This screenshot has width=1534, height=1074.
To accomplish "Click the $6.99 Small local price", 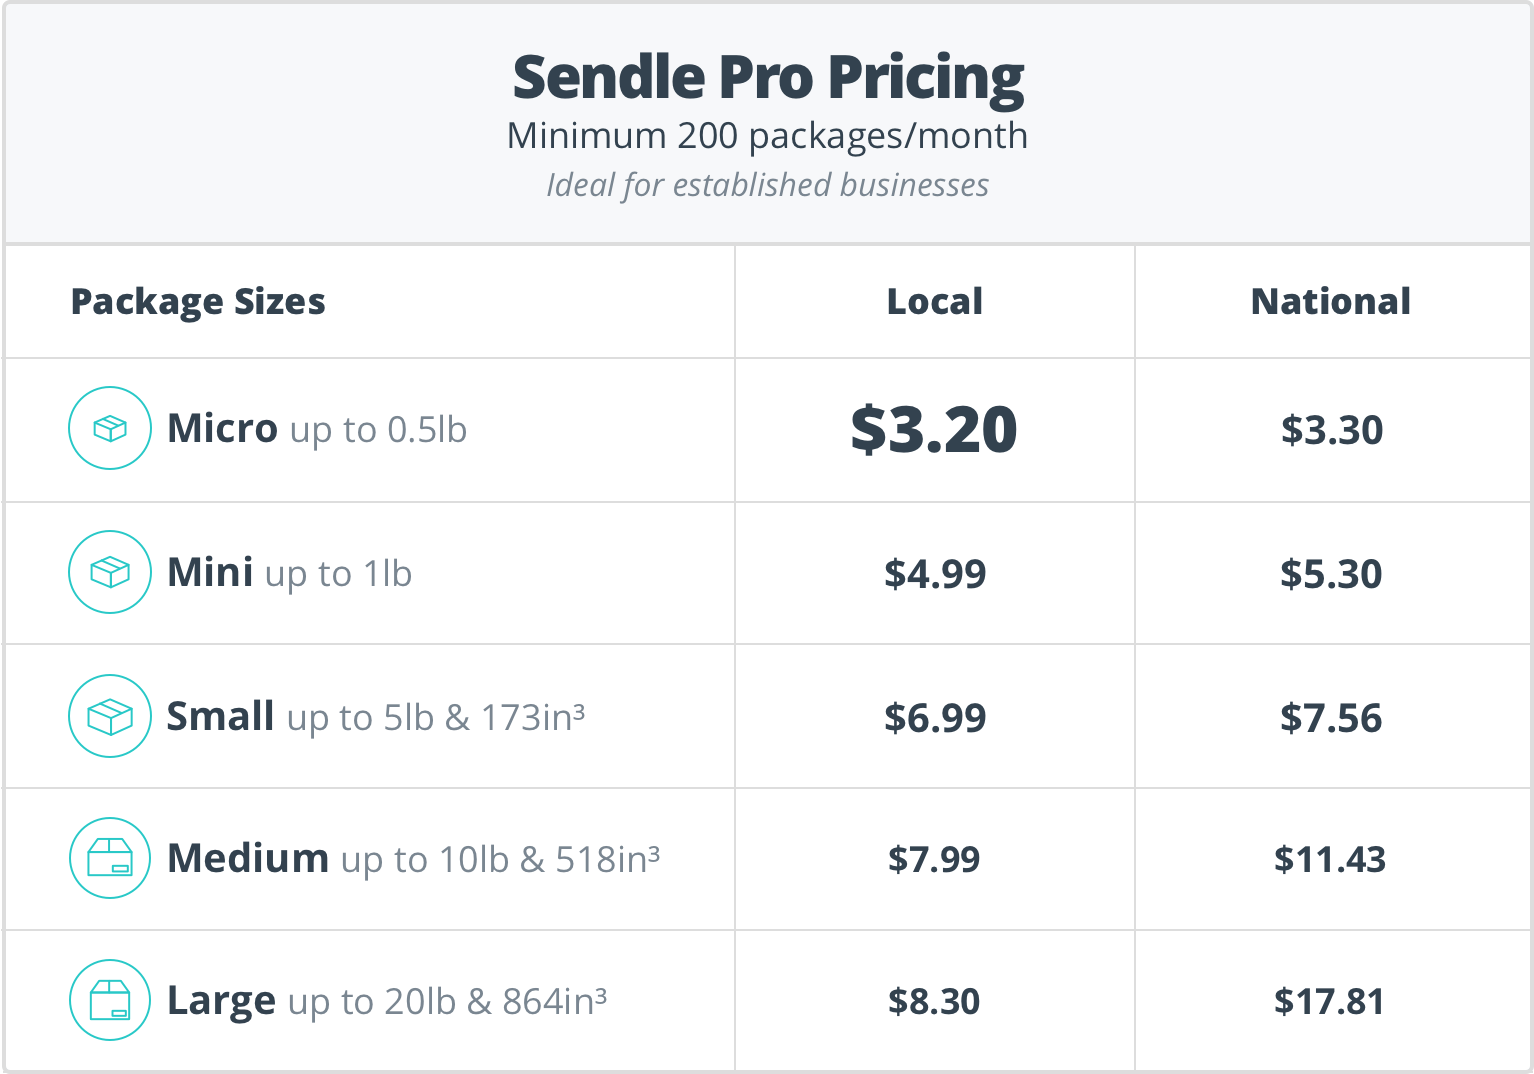I will [935, 718].
